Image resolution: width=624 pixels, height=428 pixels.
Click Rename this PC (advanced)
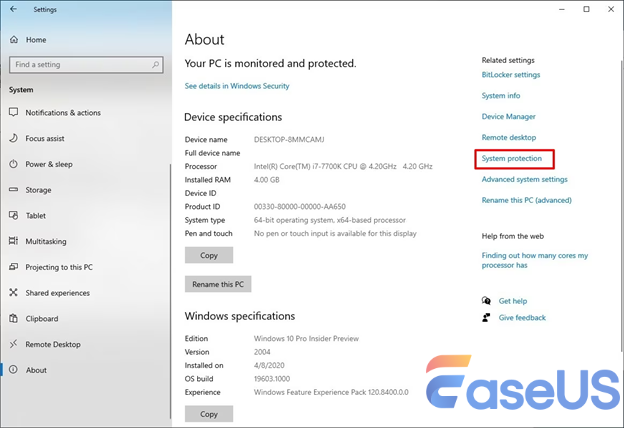[526, 200]
